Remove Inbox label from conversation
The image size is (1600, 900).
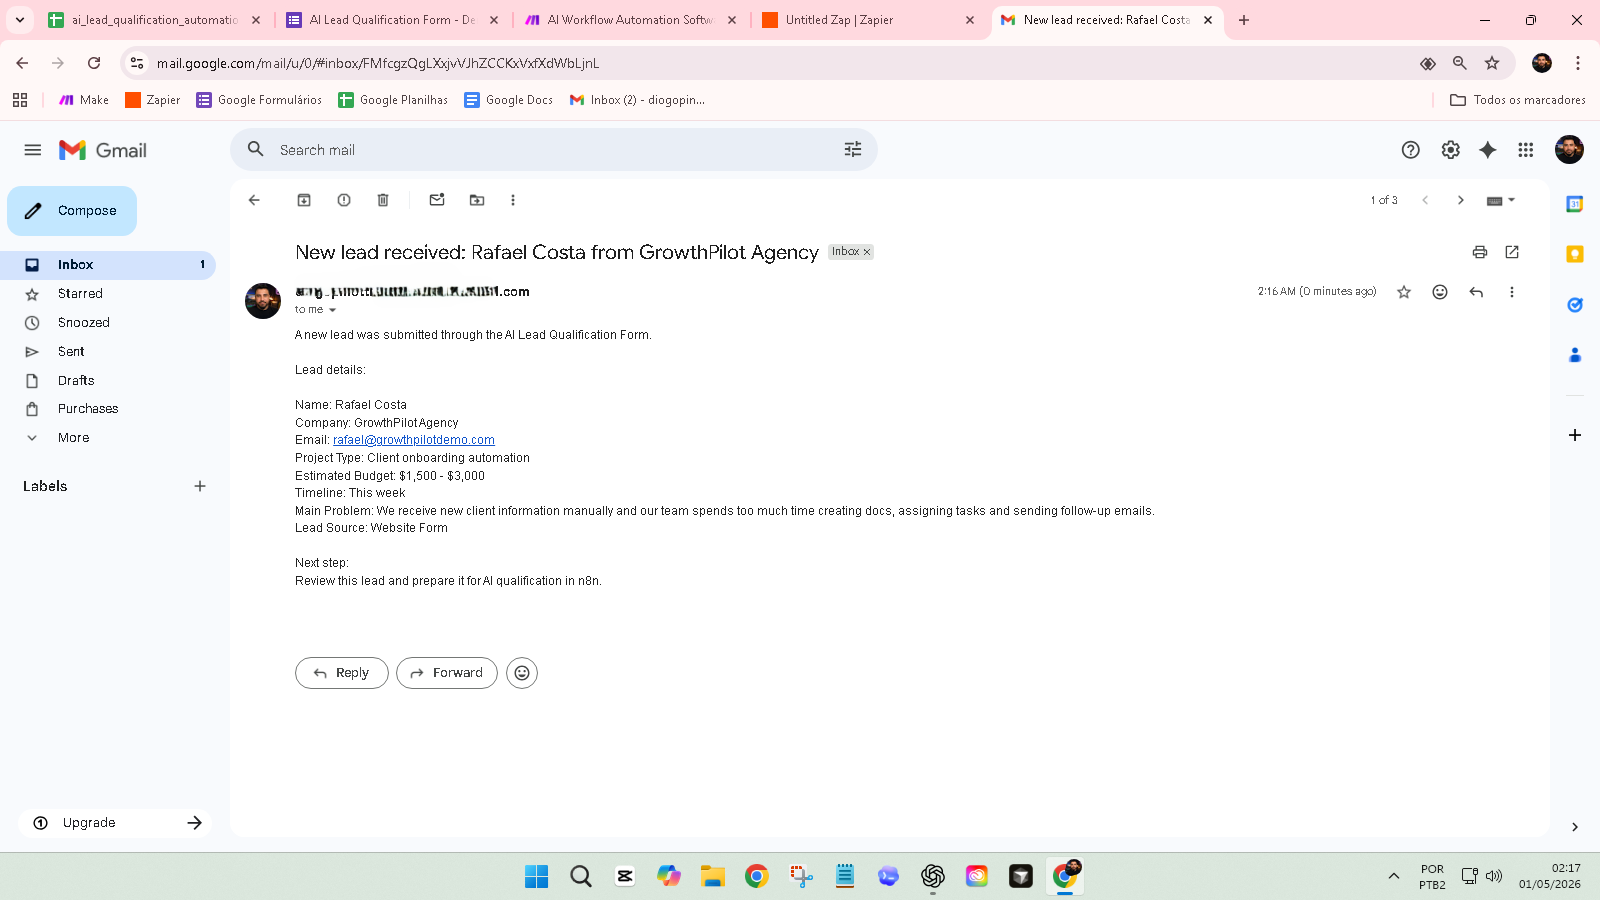pos(867,252)
